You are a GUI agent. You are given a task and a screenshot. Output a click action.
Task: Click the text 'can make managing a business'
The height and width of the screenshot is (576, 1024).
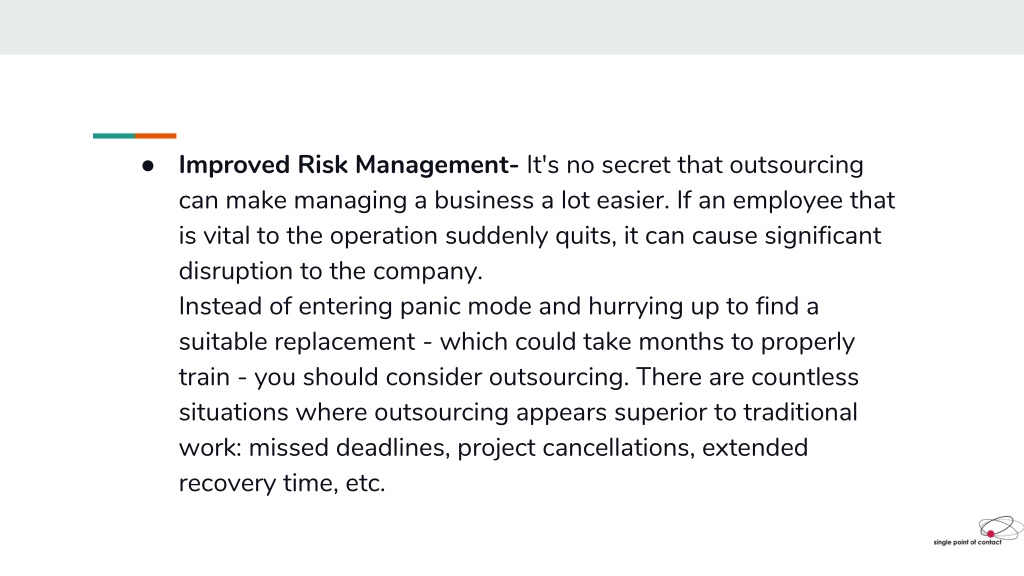[x=357, y=200]
